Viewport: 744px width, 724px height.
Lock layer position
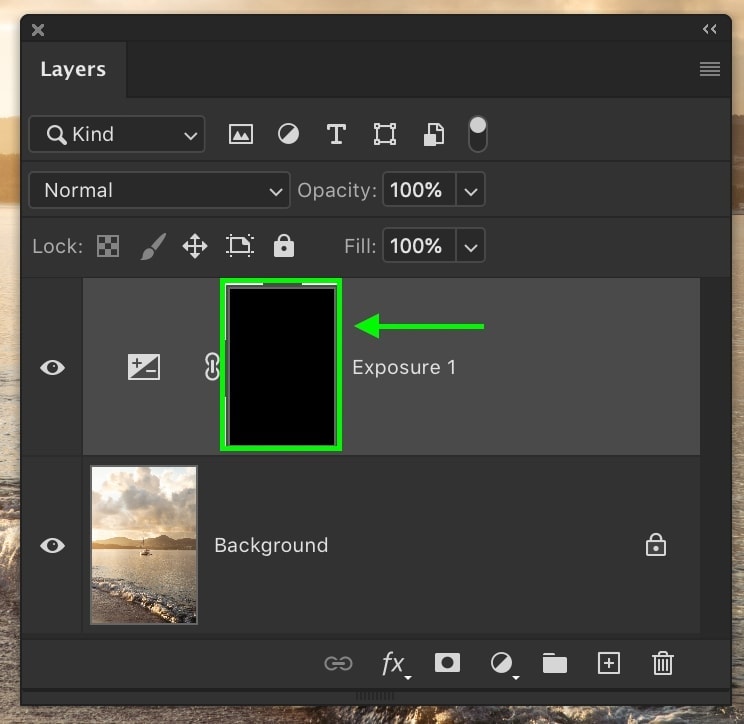[x=195, y=246]
